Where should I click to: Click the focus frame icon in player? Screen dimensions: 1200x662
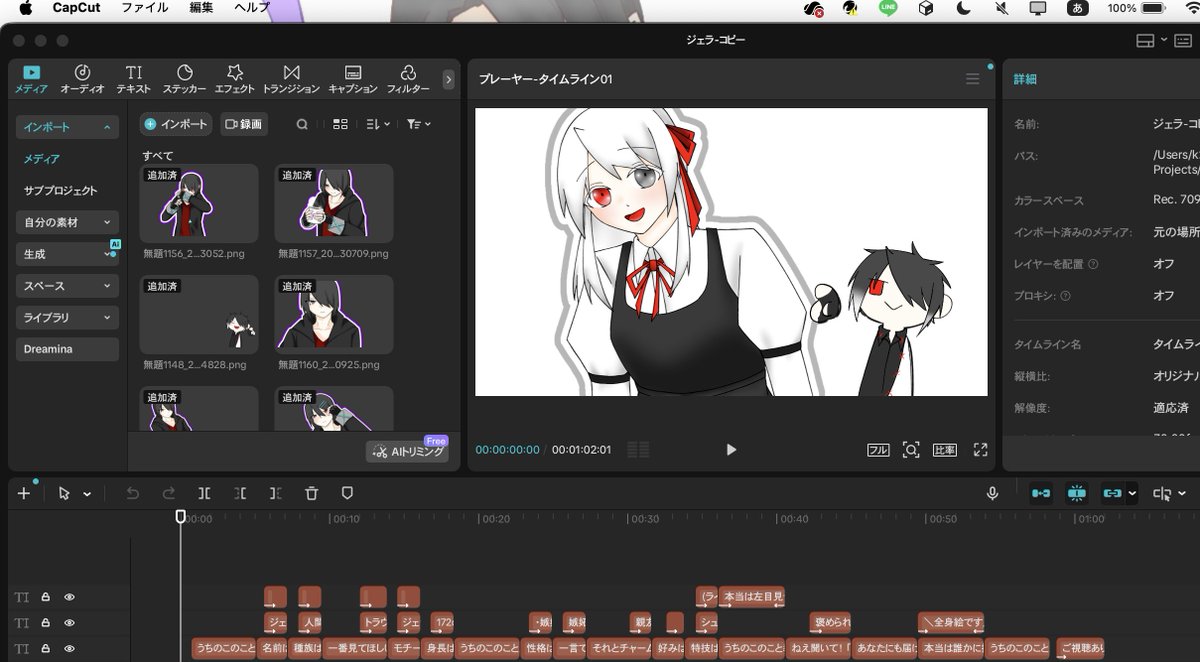click(x=911, y=450)
